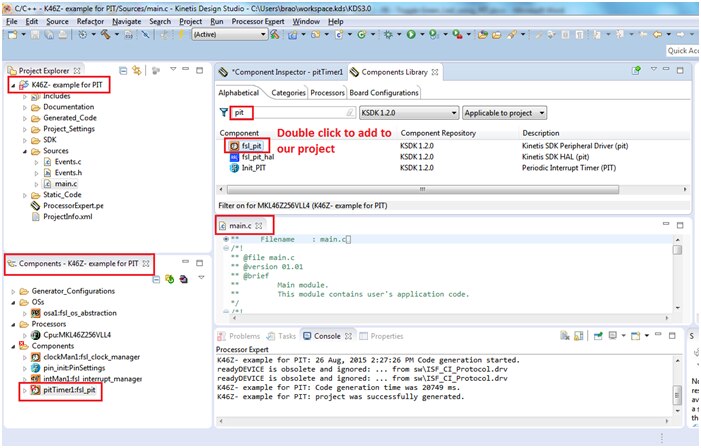Switch to the Categories tab

pyautogui.click(x=288, y=92)
